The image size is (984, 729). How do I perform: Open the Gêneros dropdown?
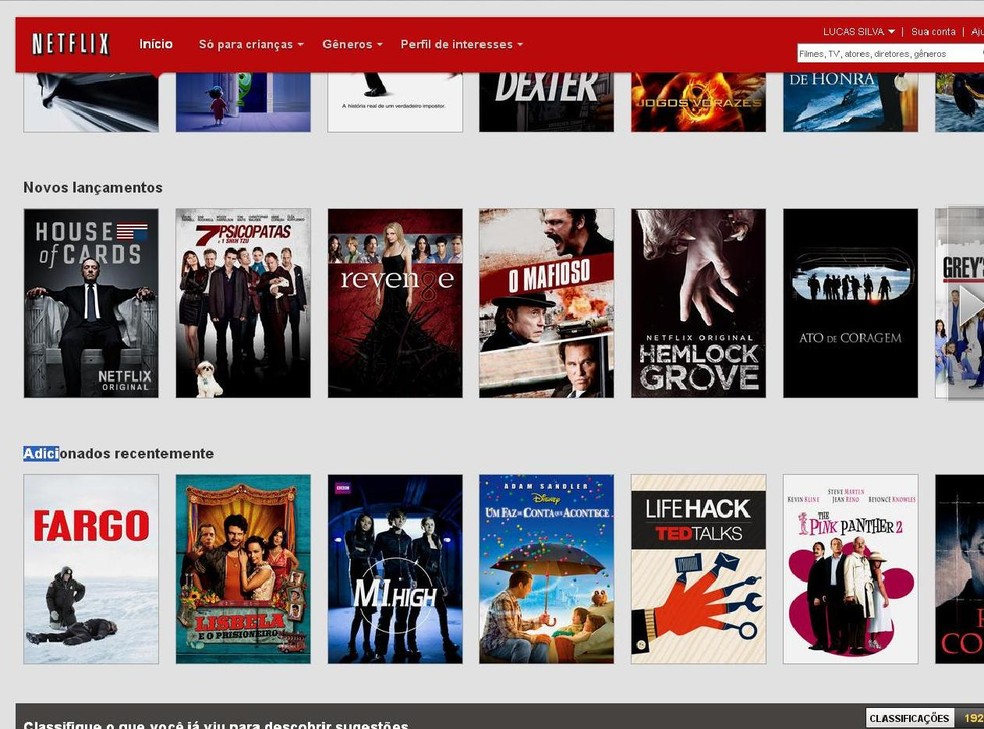click(351, 44)
